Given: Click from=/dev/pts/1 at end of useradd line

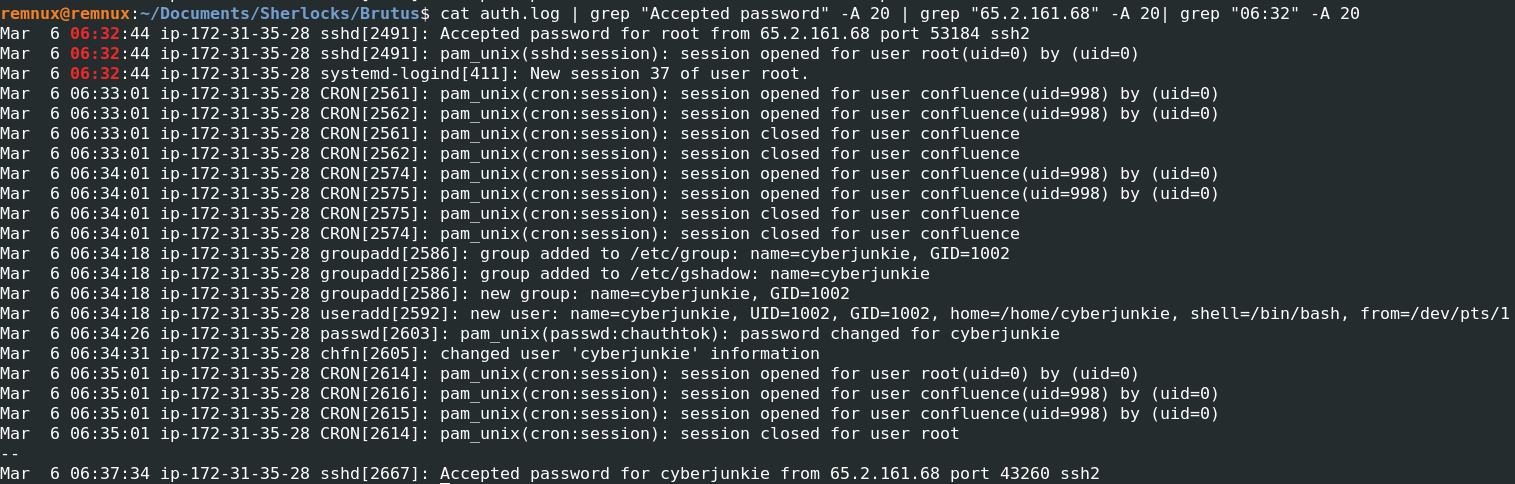Looking at the screenshot, I should 1435,313.
